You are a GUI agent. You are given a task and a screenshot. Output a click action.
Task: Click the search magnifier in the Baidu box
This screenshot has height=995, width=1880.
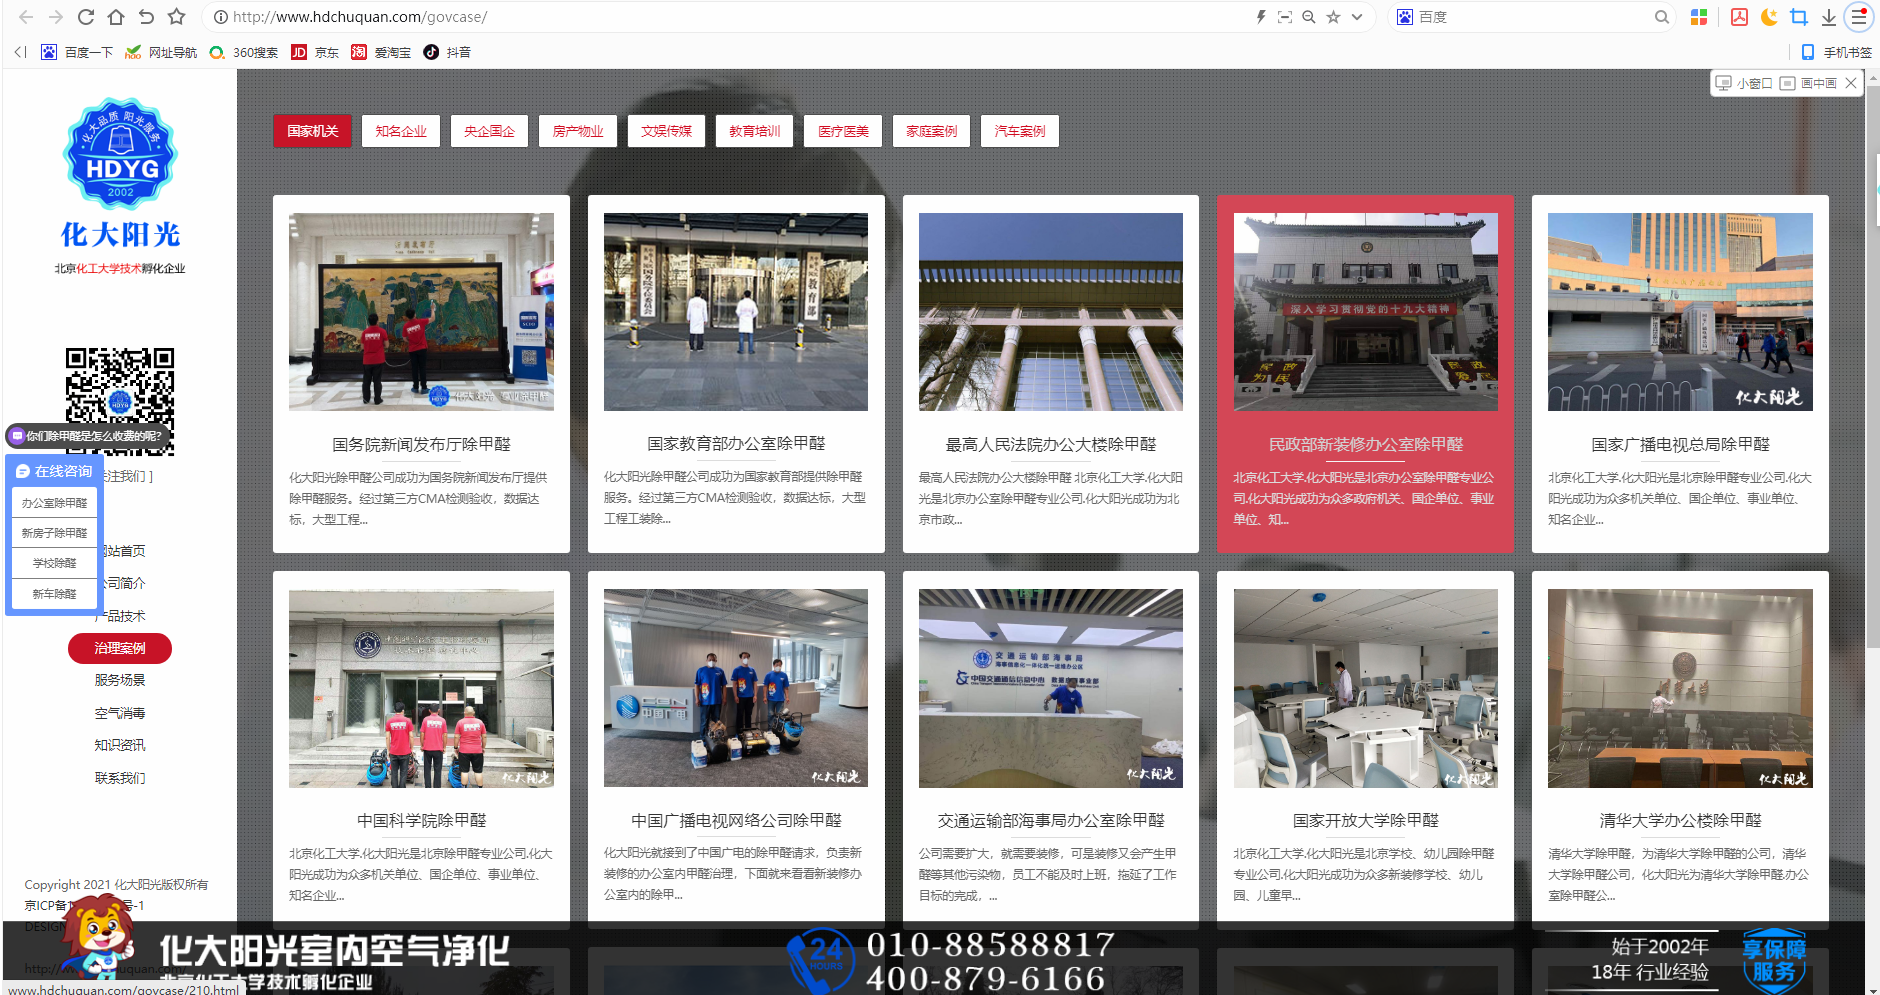point(1662,17)
